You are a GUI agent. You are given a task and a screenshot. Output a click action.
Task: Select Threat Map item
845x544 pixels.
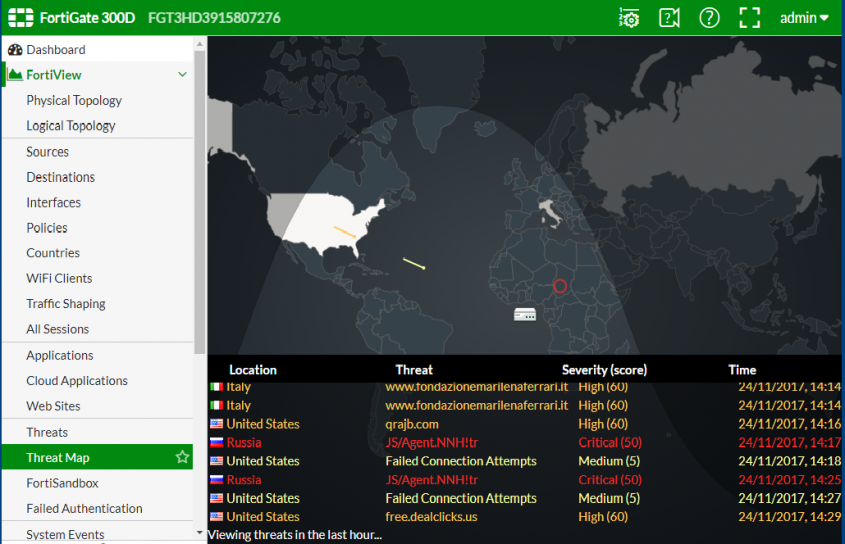pos(98,457)
